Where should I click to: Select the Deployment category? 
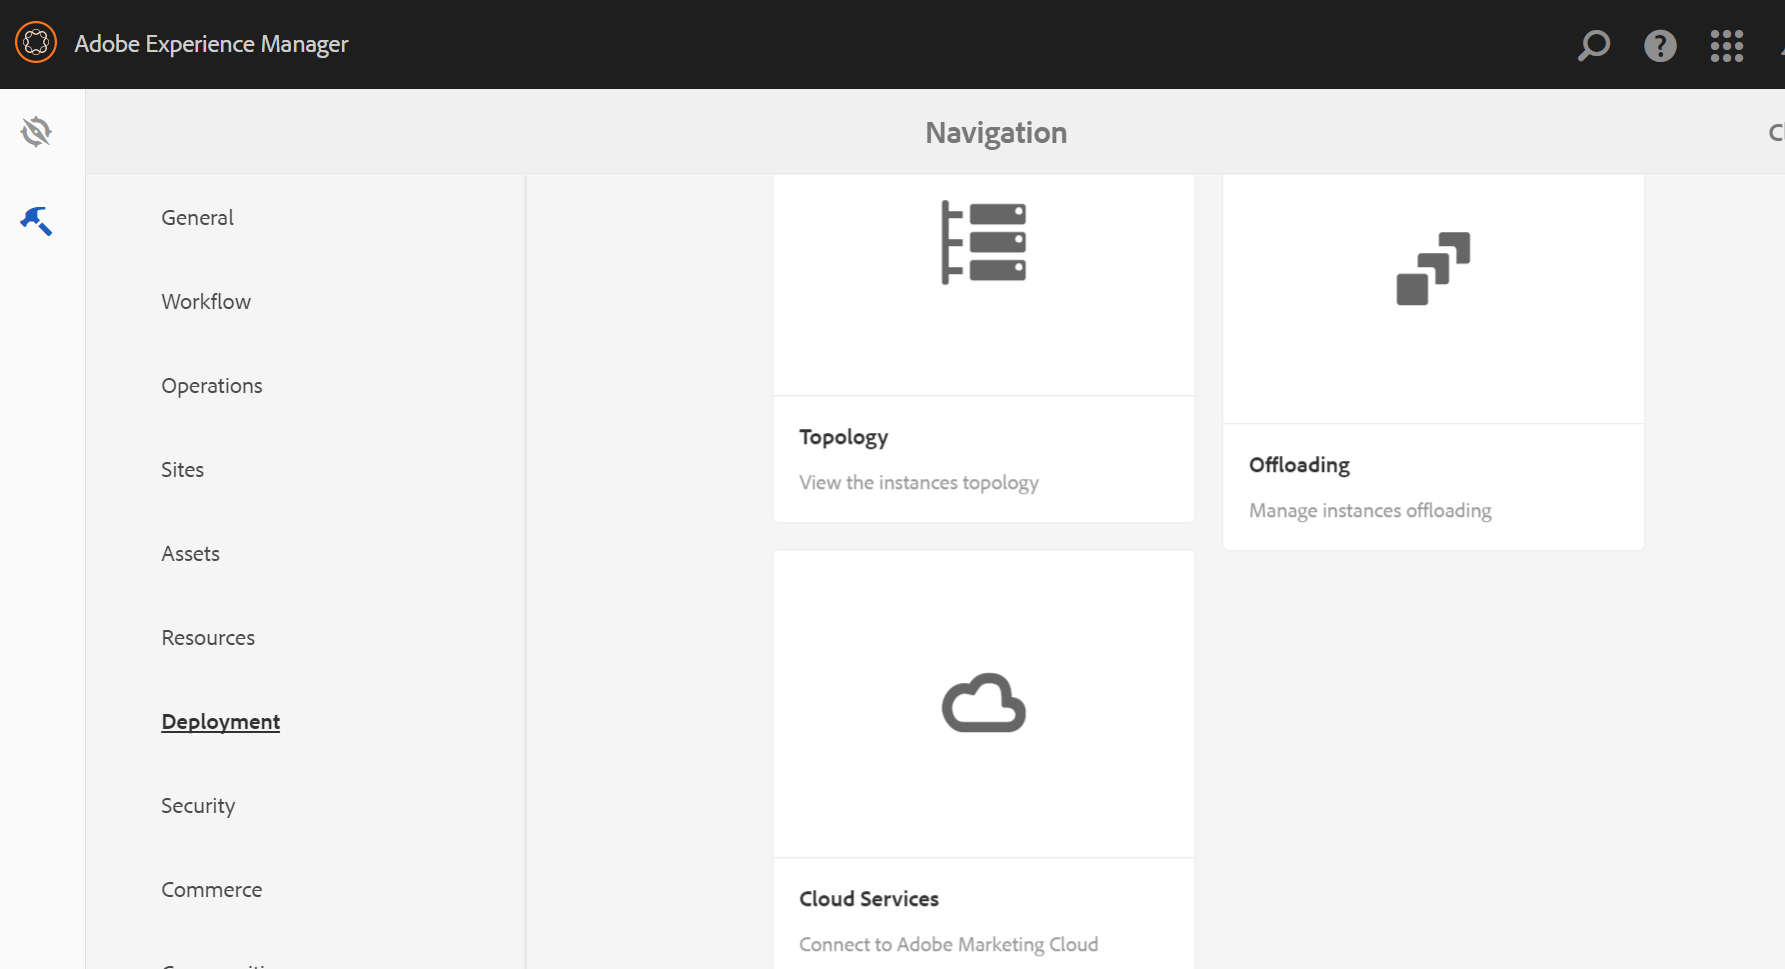pos(221,722)
